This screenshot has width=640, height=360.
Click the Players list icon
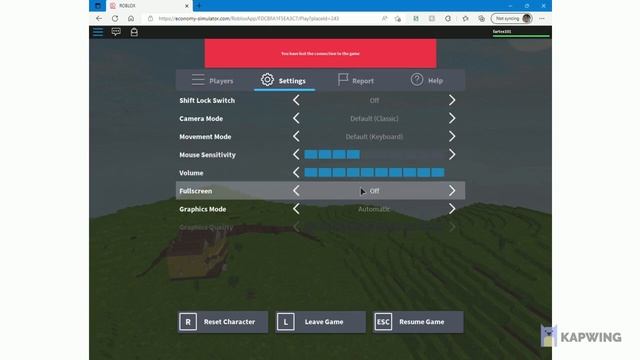point(198,80)
